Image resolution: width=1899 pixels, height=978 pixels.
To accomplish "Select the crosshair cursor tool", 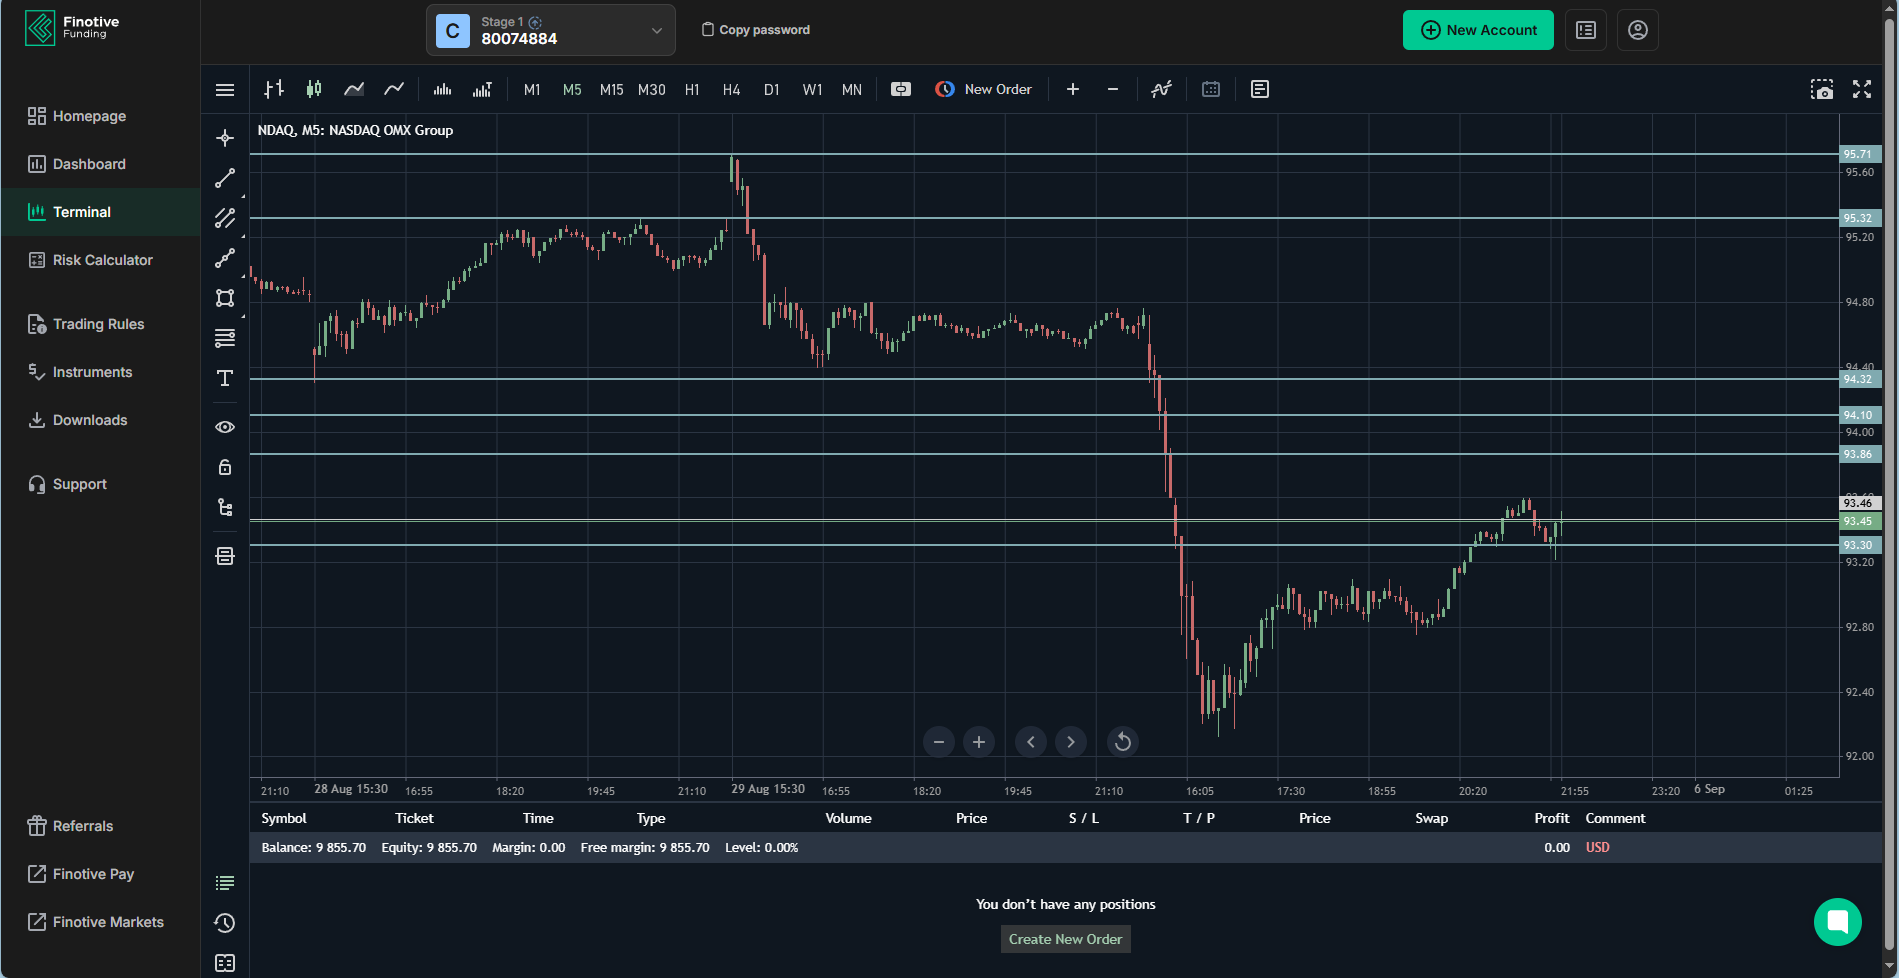I will tap(225, 138).
